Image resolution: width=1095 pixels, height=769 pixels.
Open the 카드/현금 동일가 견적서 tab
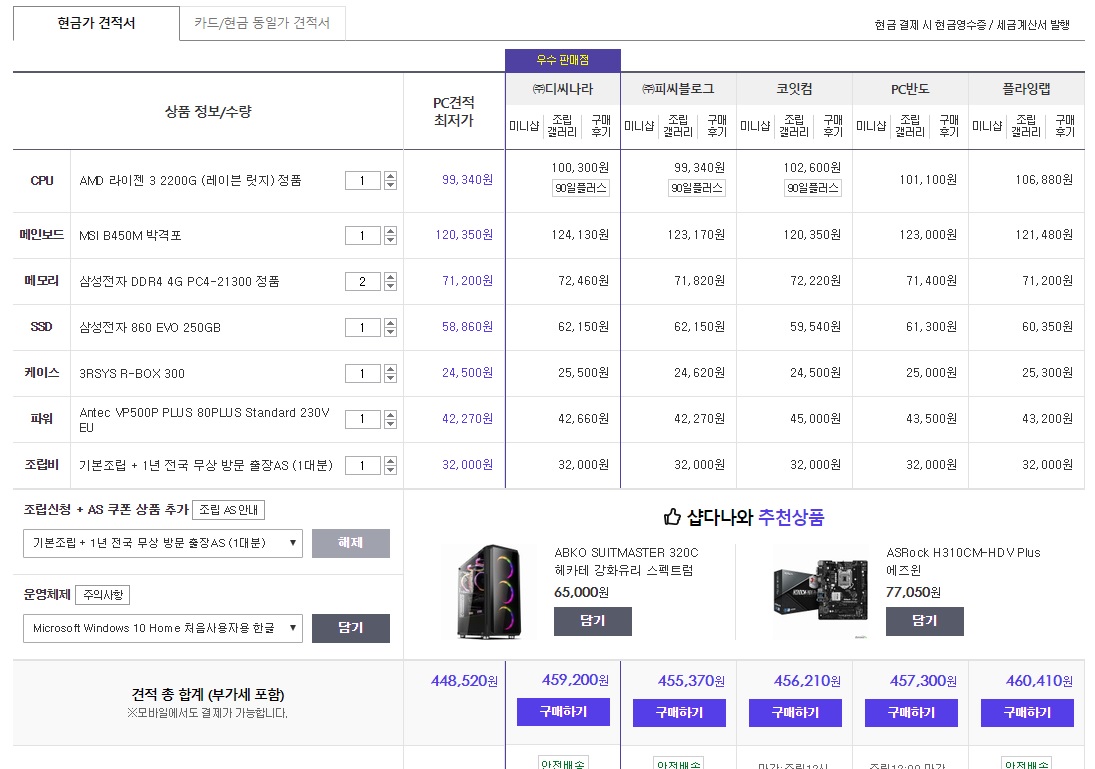pyautogui.click(x=262, y=23)
